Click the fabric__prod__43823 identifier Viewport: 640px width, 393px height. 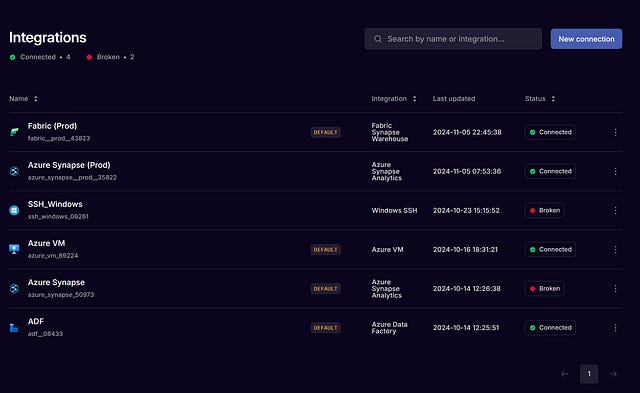click(x=59, y=138)
